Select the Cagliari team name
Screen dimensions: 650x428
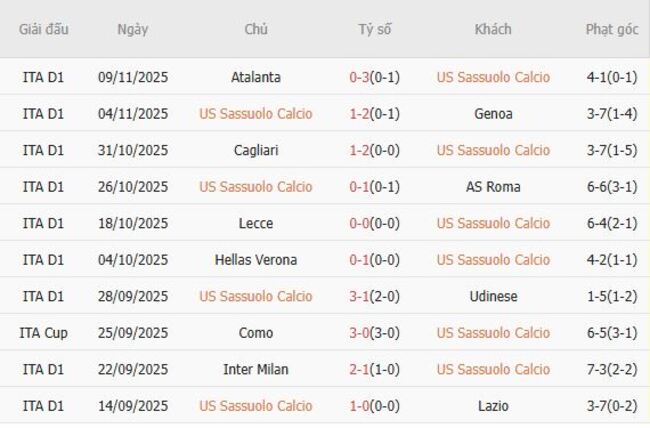coord(255,150)
